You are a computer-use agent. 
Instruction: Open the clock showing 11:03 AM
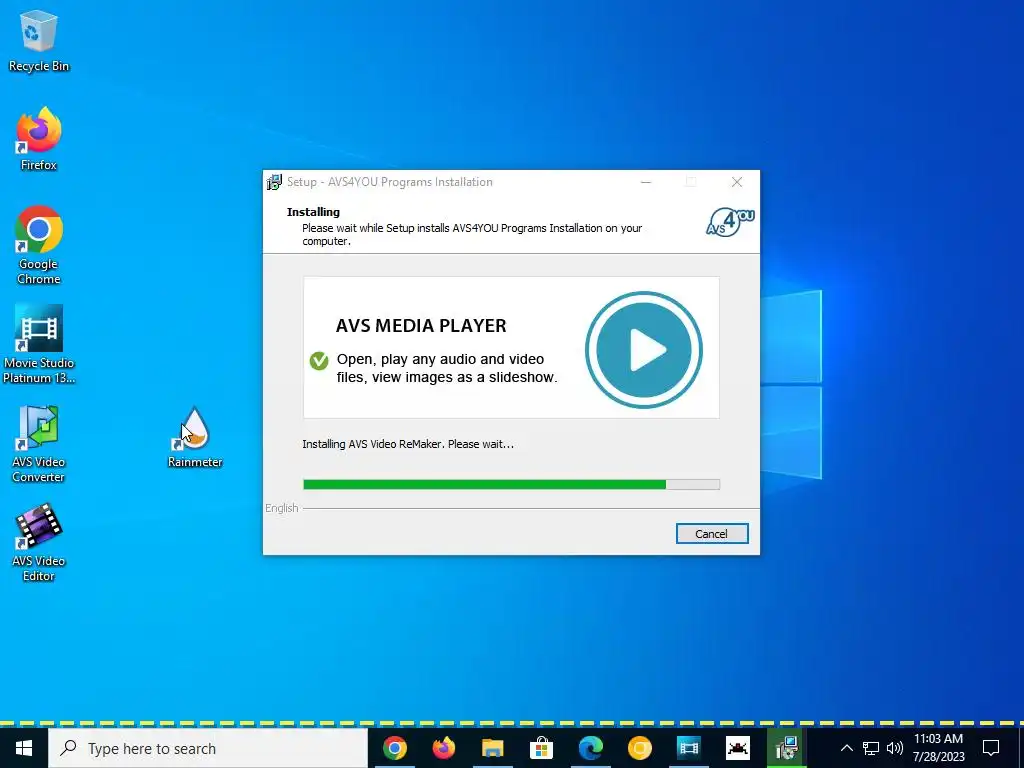click(x=938, y=748)
